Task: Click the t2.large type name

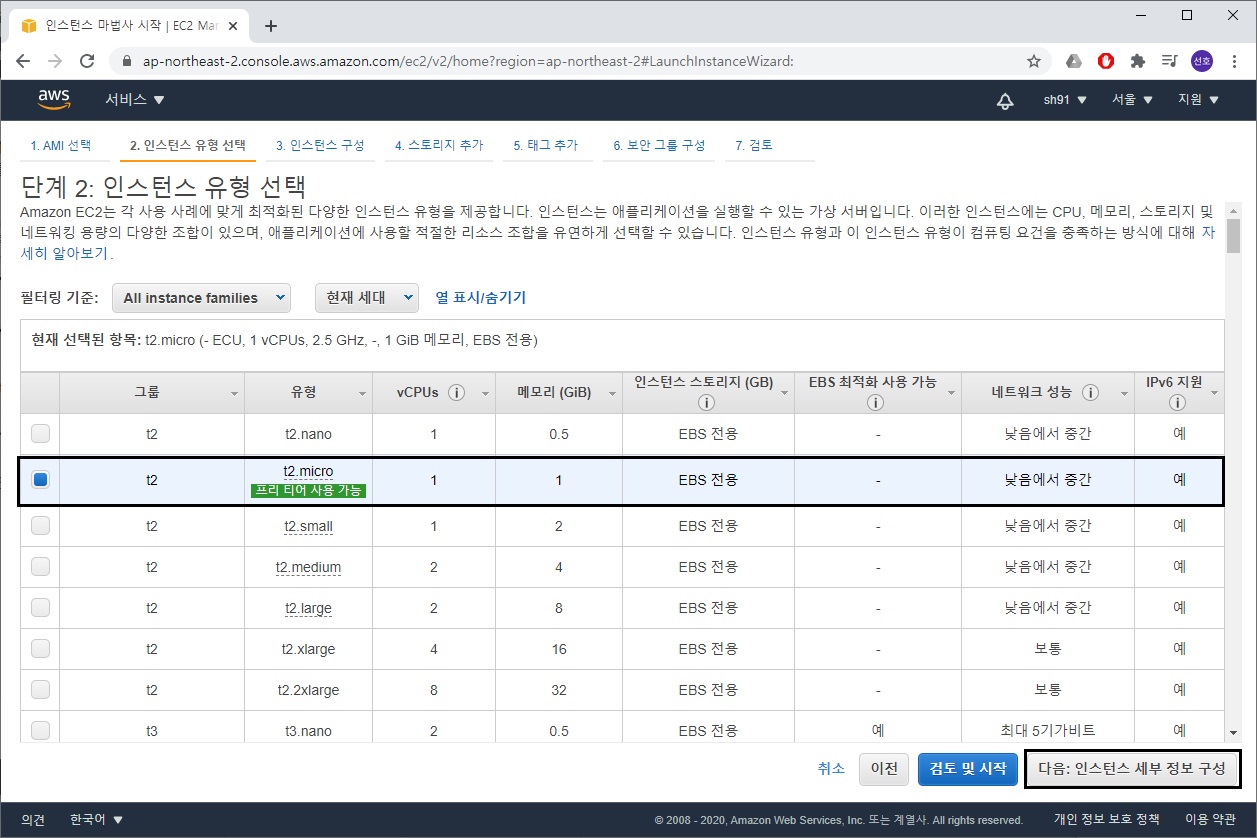Action: [x=308, y=608]
